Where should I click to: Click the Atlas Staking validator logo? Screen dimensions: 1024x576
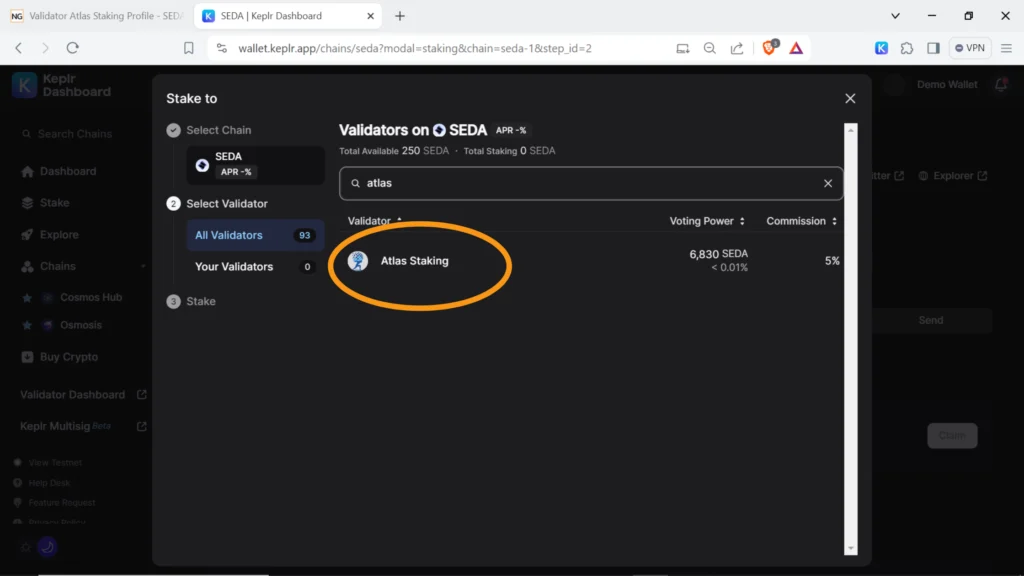[x=358, y=261]
